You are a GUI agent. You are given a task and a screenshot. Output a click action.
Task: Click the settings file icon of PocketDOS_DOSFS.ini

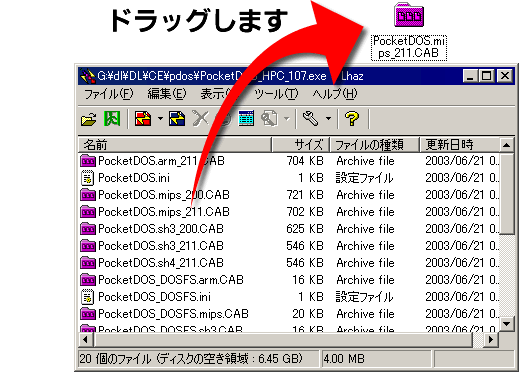[x=88, y=297]
